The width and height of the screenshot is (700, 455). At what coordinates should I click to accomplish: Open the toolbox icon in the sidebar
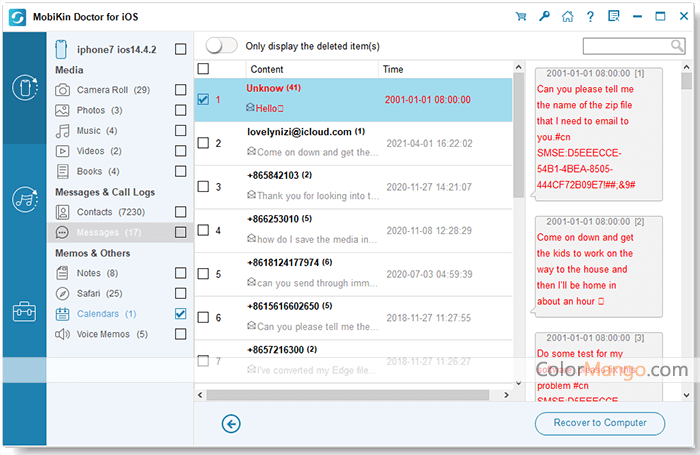tap(23, 311)
